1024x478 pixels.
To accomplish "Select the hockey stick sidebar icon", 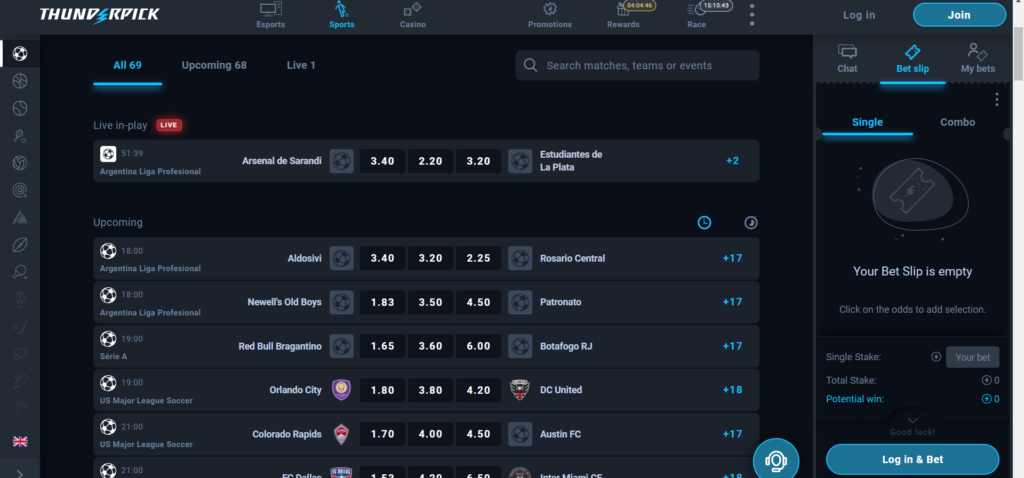I will click(20, 327).
